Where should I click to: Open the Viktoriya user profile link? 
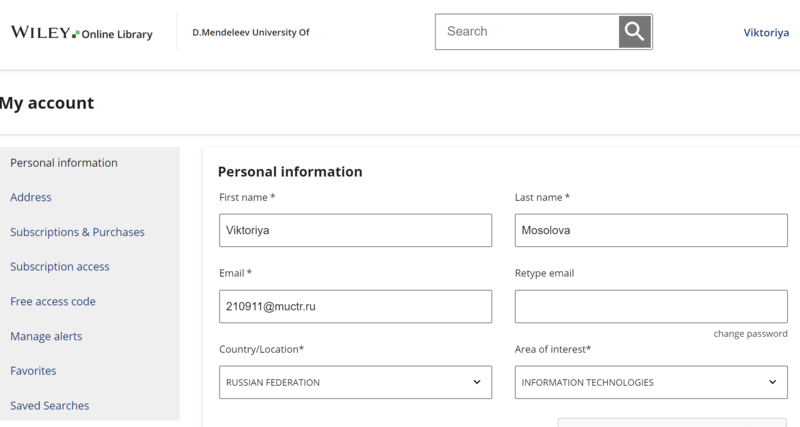[x=766, y=33]
